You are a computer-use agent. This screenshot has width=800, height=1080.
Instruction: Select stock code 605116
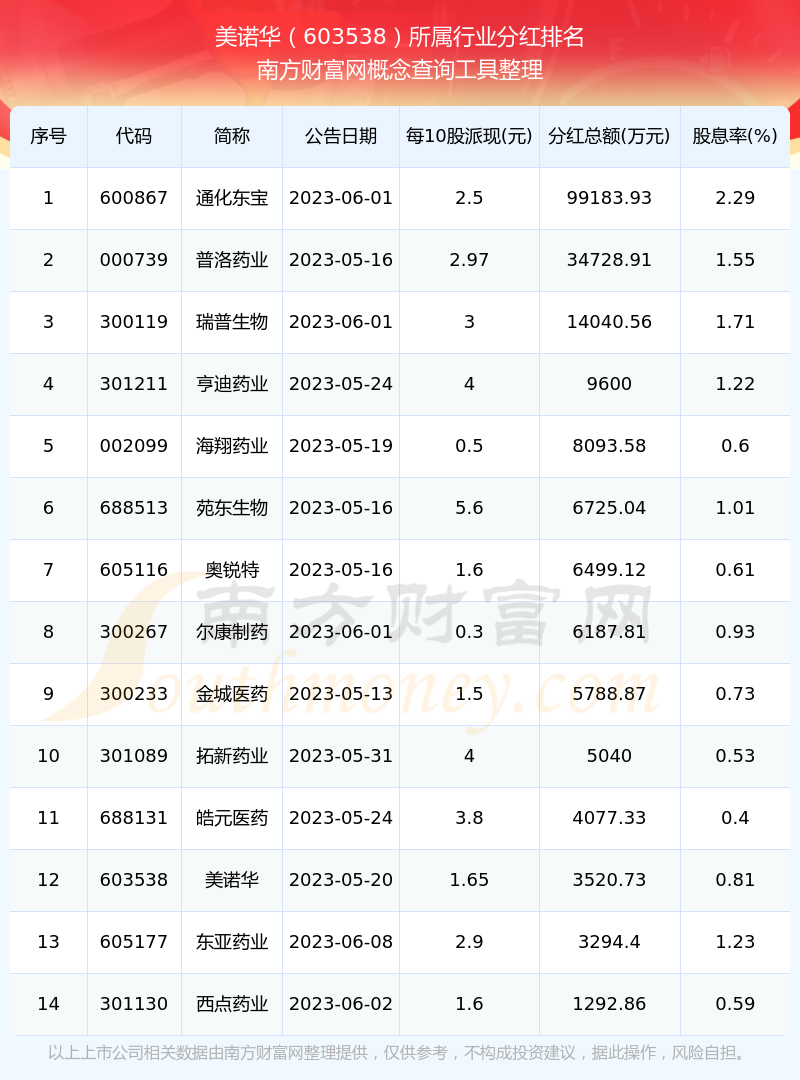point(134,570)
